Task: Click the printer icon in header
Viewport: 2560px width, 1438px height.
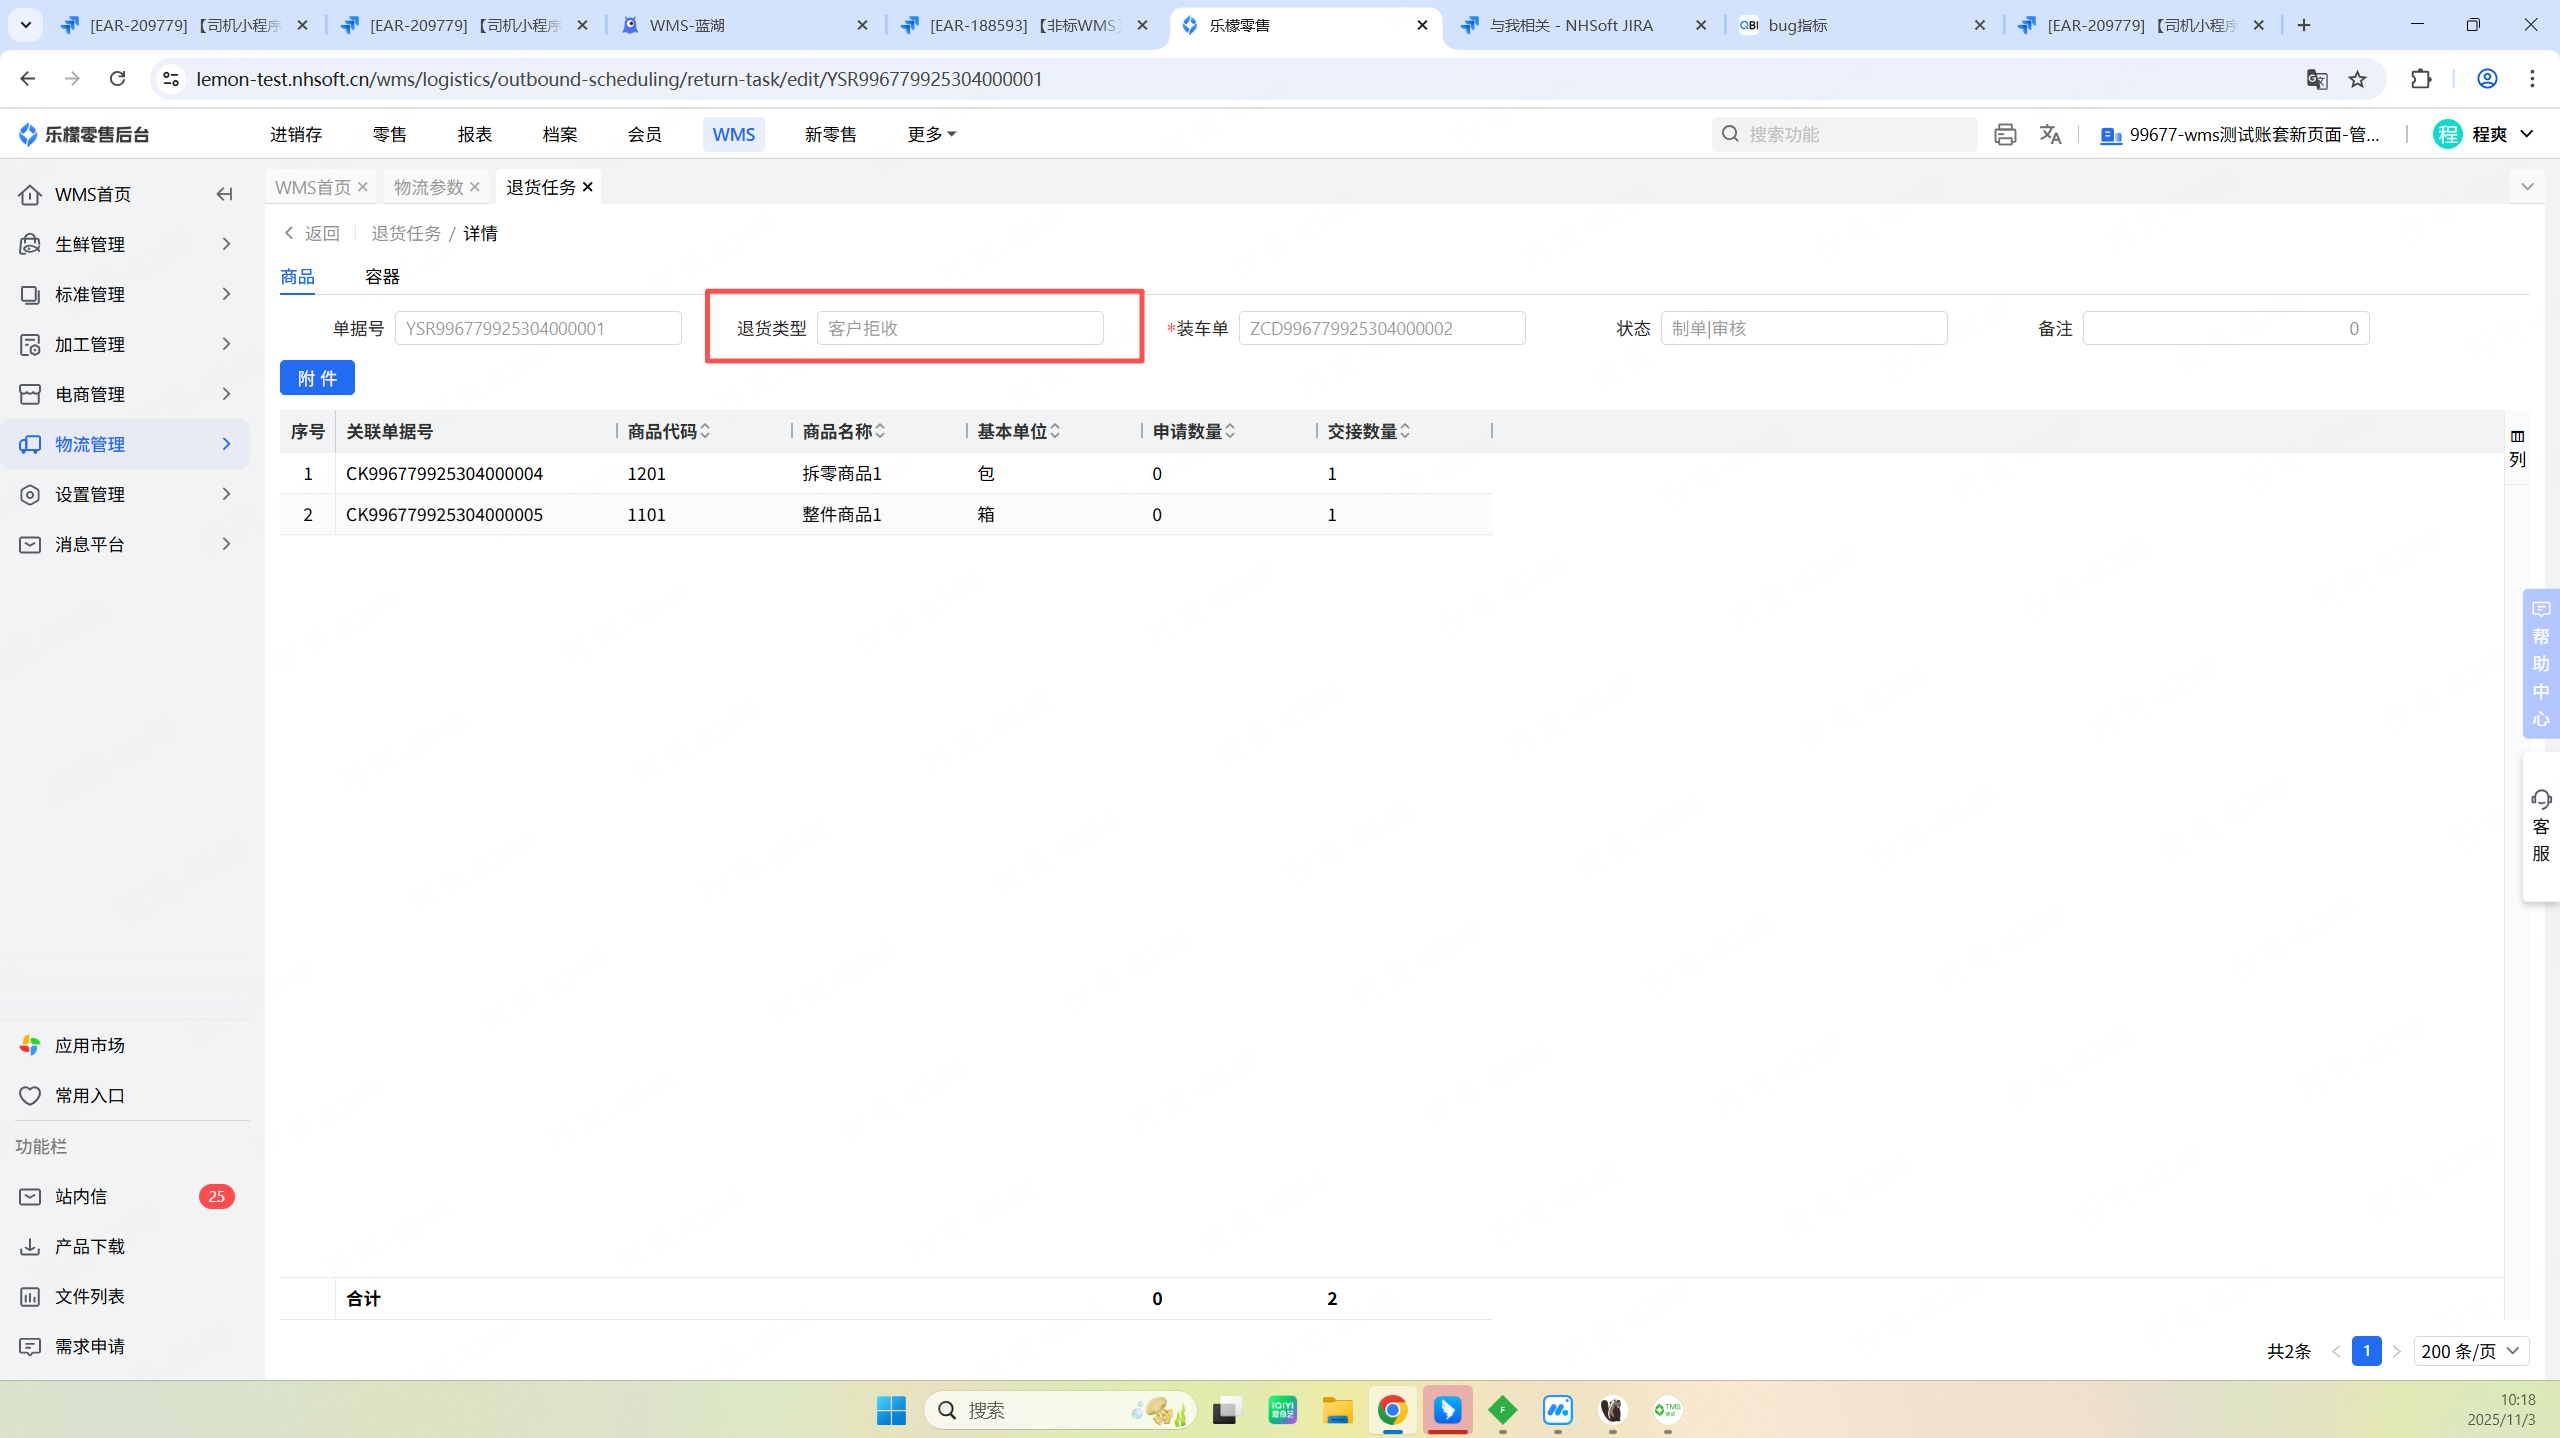Action: pyautogui.click(x=2004, y=134)
